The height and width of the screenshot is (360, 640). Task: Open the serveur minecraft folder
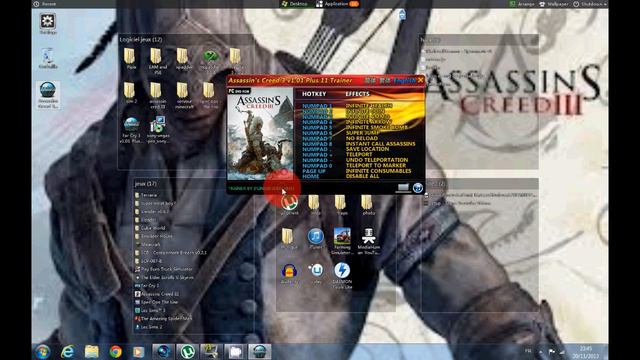183,95
